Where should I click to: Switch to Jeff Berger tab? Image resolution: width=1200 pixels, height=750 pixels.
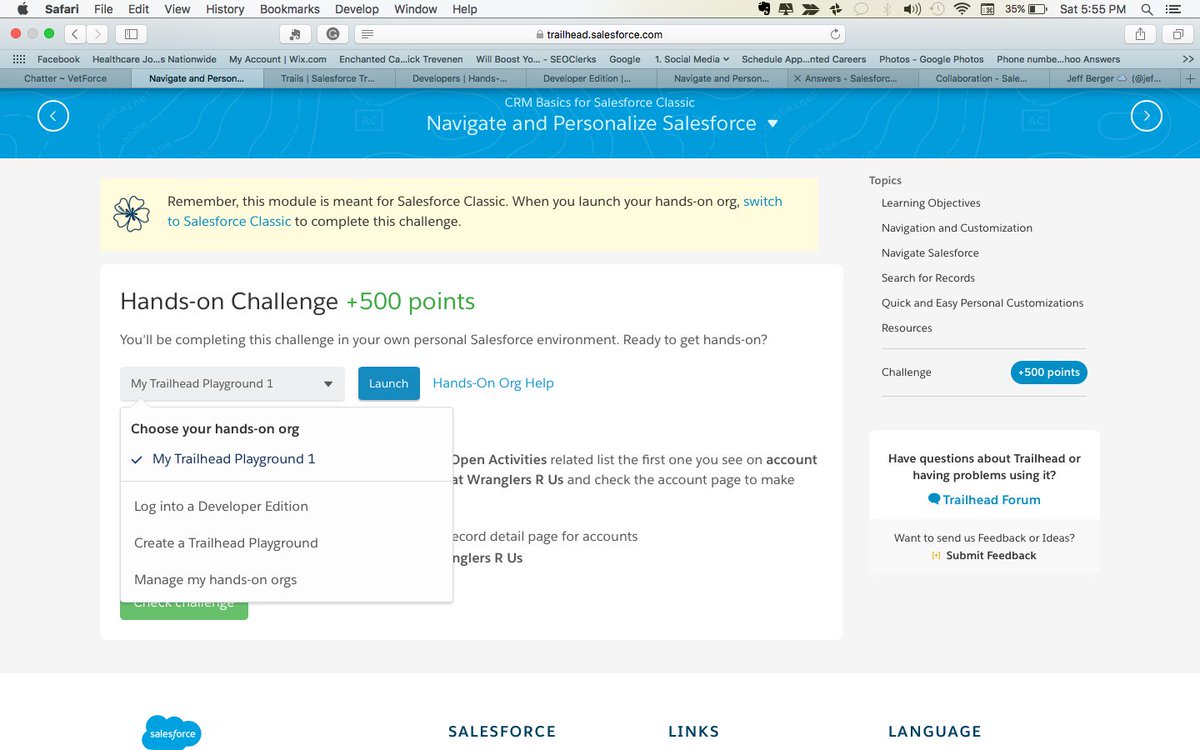(x=1114, y=78)
